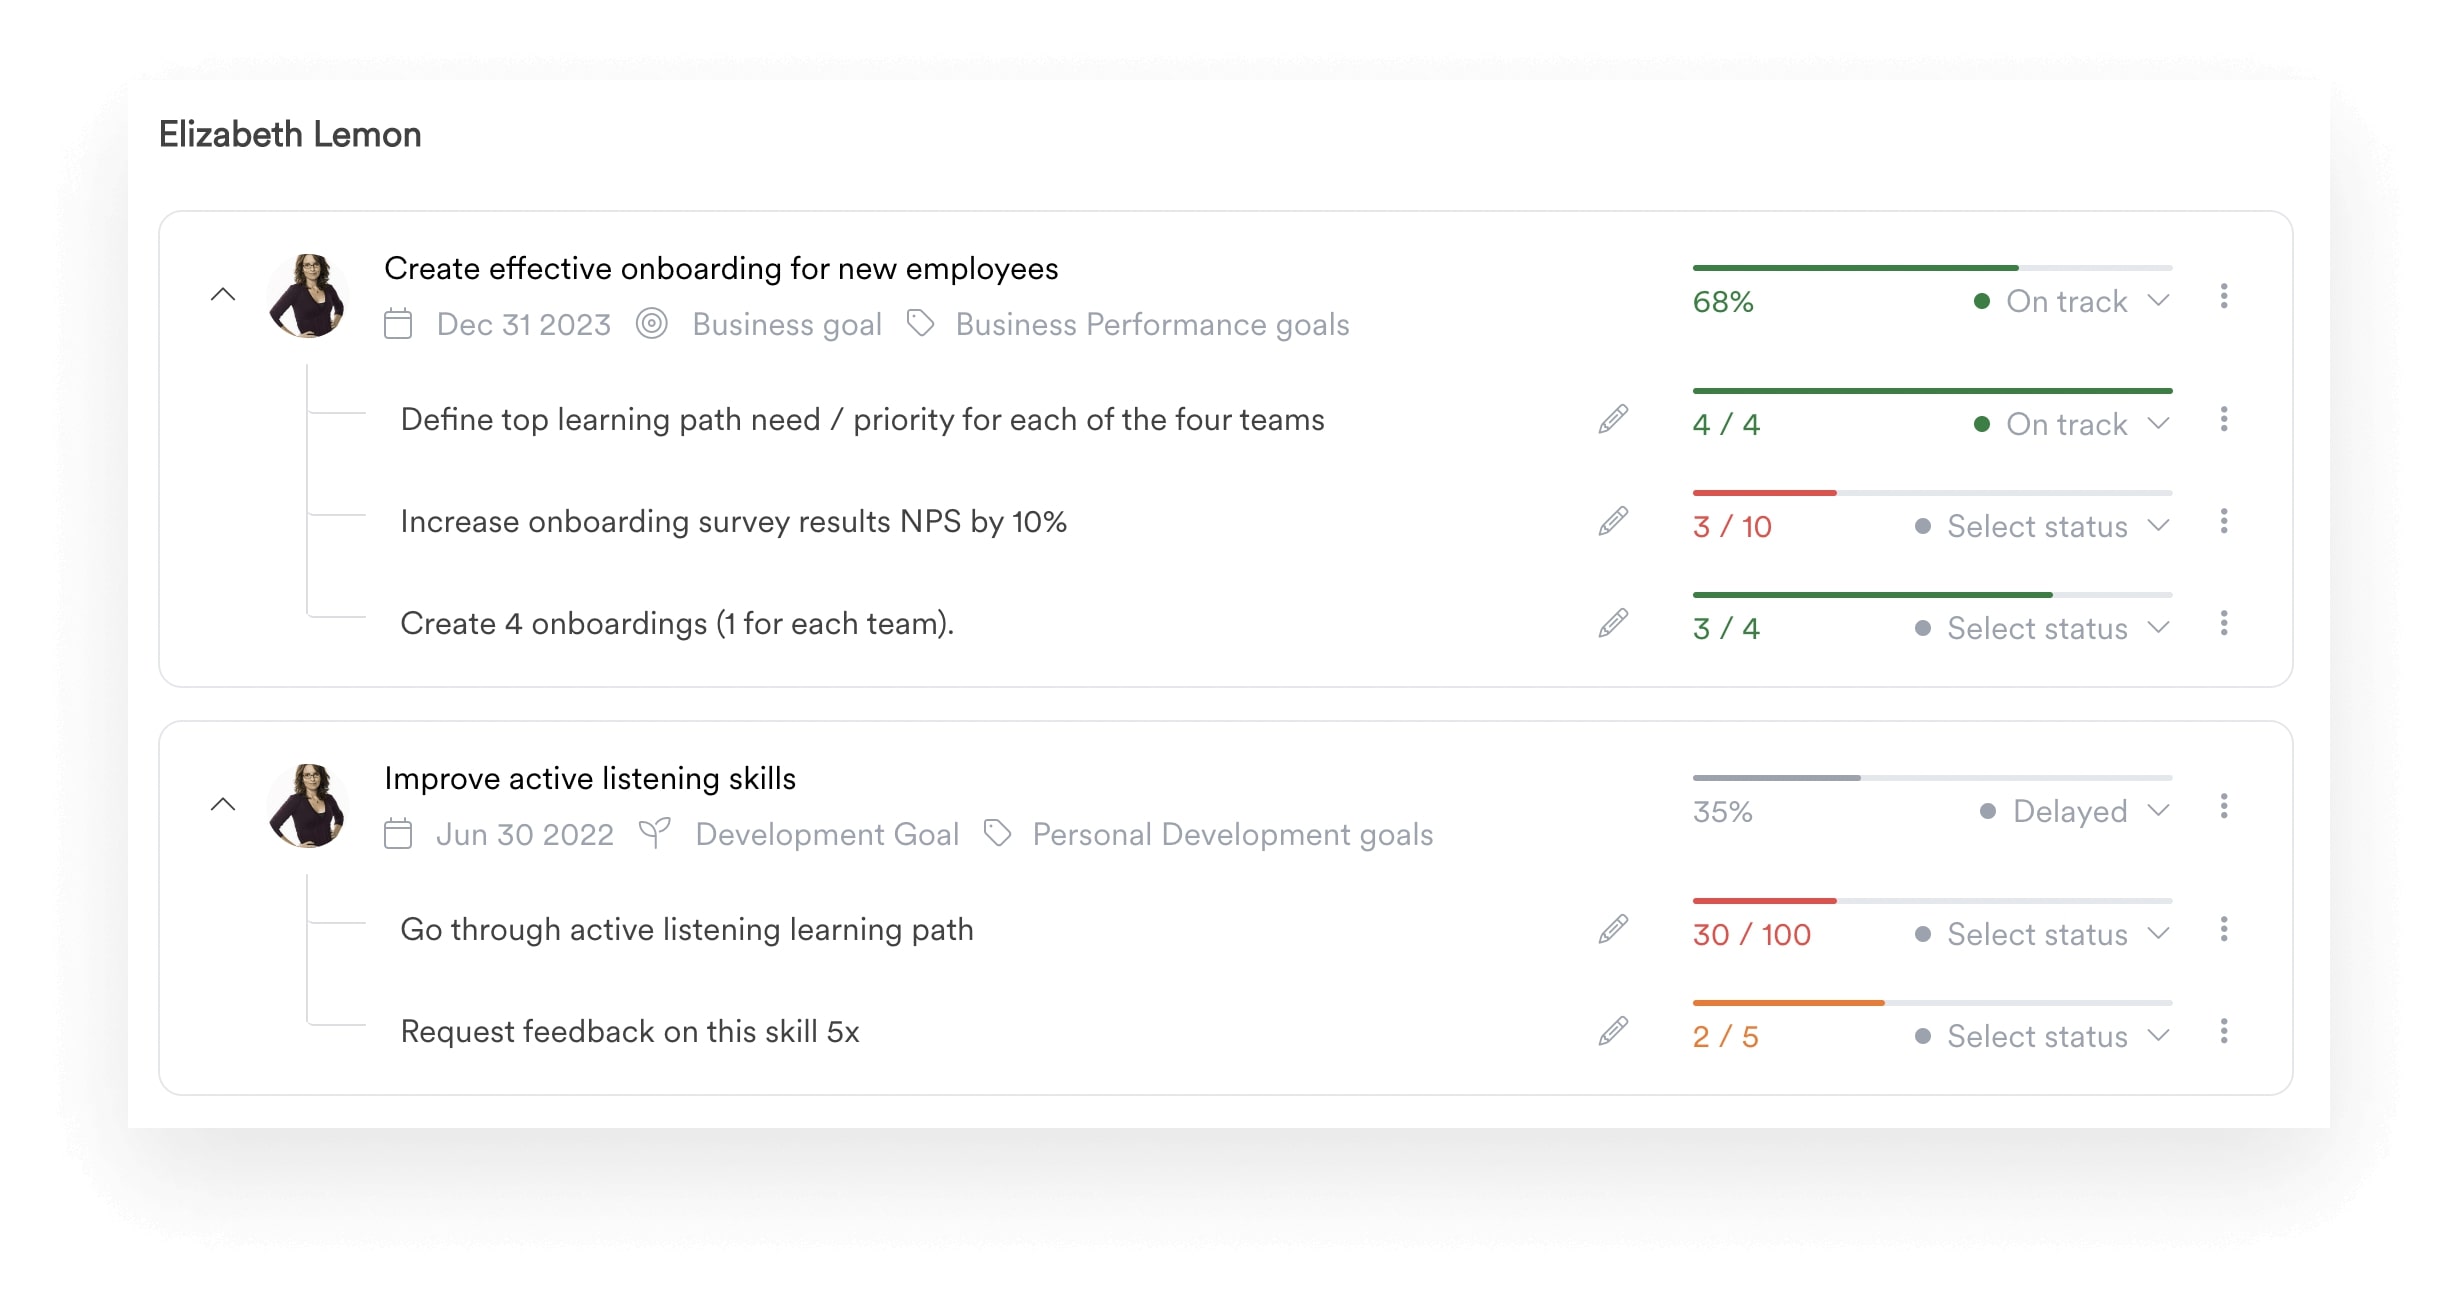Click the paperclip icon on feedback skill goal
Image resolution: width=2458 pixels, height=1304 pixels.
(x=1614, y=1031)
